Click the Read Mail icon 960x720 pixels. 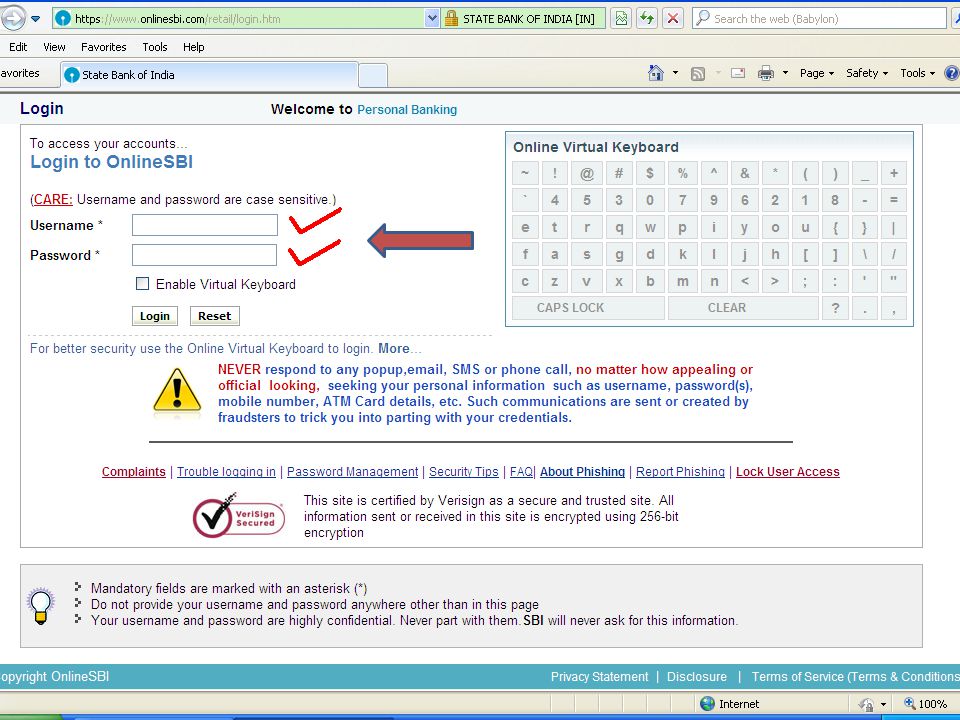point(738,73)
